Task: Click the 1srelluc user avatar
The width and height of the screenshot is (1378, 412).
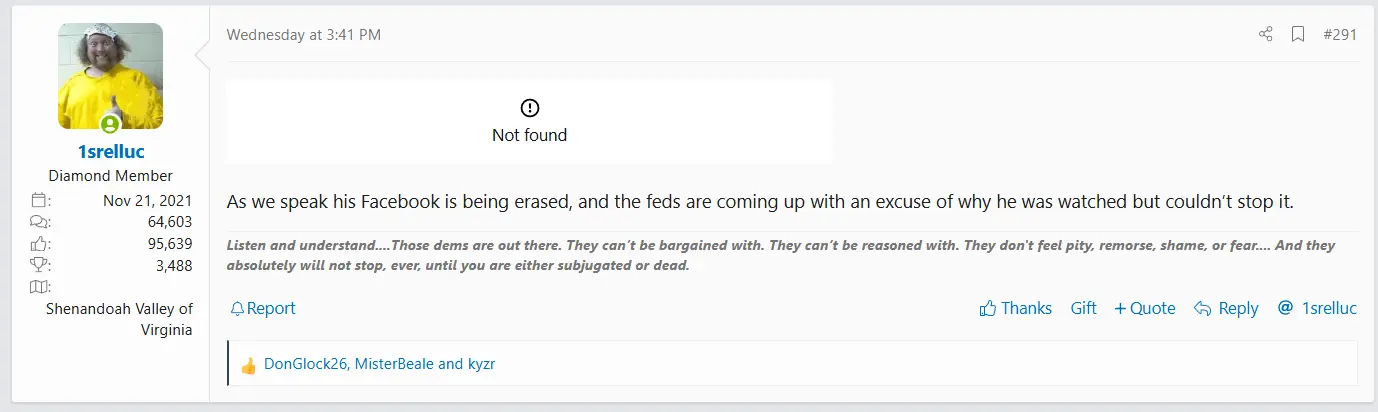Action: (111, 76)
